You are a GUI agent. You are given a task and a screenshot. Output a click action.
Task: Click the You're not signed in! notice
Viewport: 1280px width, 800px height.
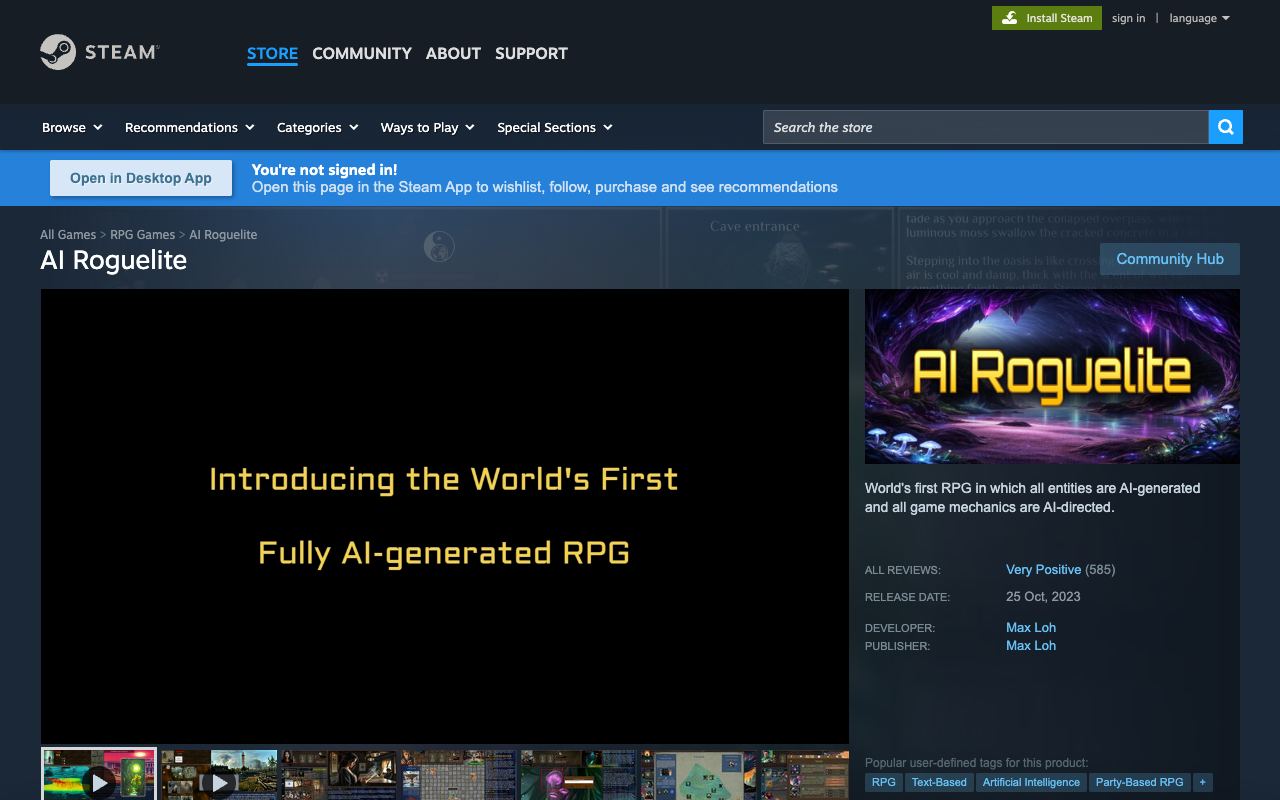point(324,169)
